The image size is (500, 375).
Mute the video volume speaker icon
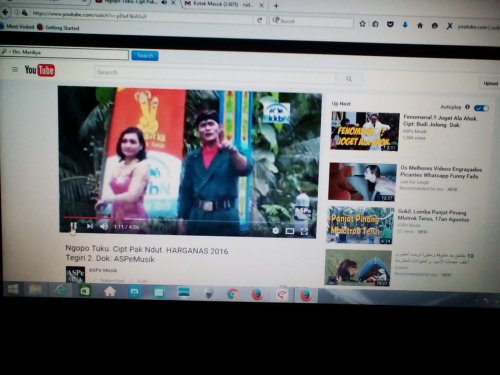coord(104,227)
